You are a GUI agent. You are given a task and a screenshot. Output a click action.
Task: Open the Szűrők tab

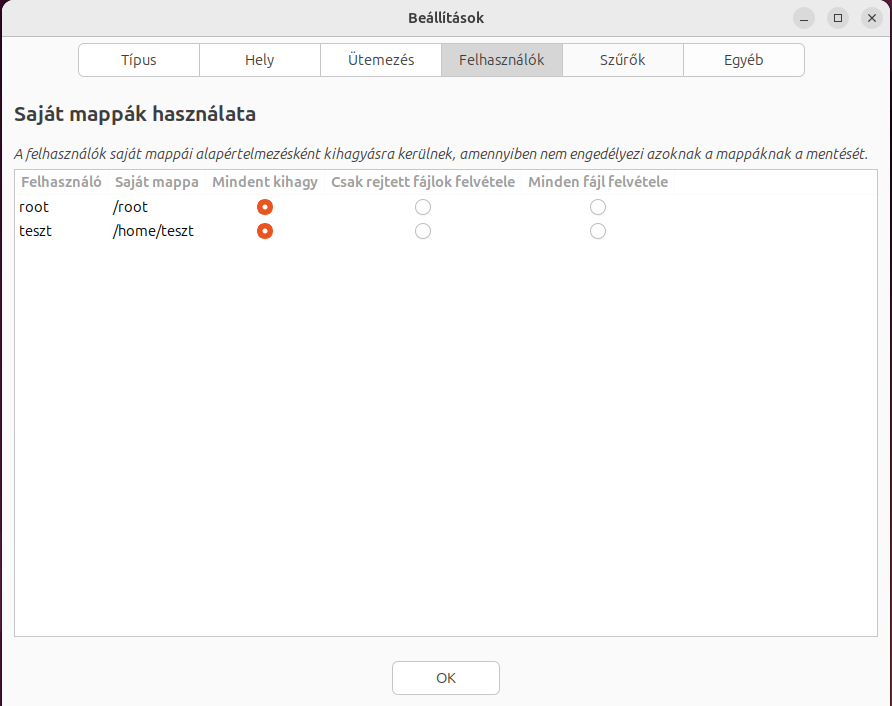623,60
